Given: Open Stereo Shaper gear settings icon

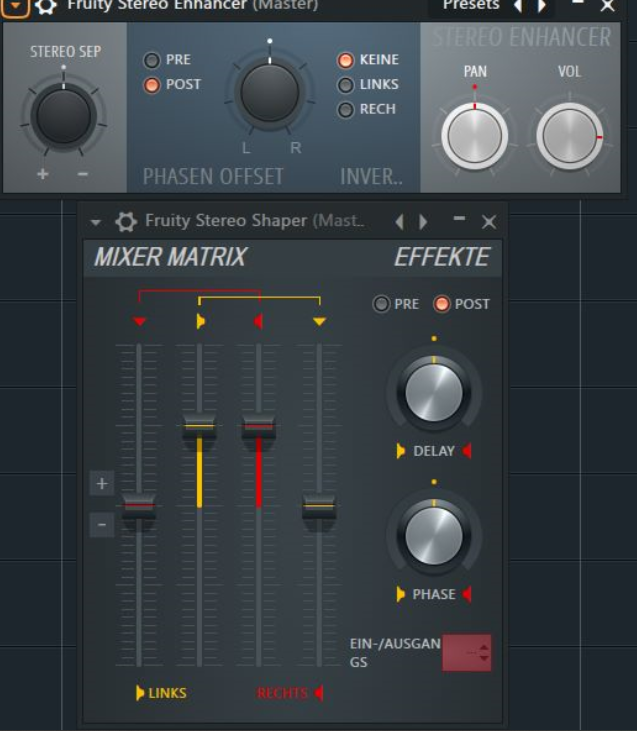Looking at the screenshot, I should [126, 221].
